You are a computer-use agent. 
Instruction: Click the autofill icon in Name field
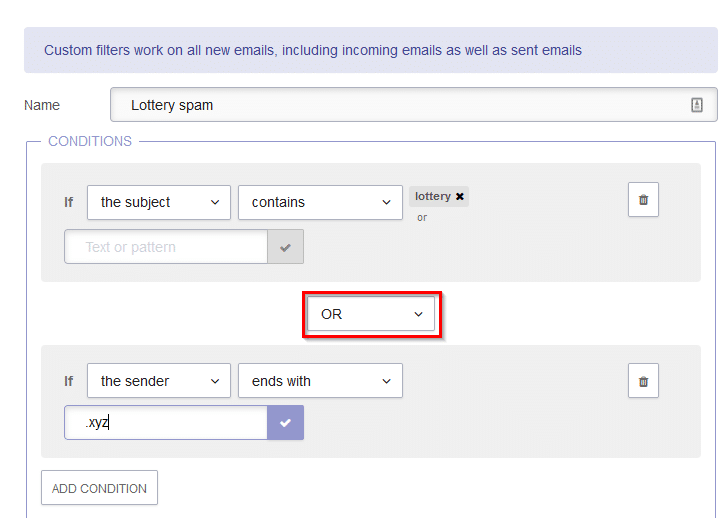click(696, 105)
